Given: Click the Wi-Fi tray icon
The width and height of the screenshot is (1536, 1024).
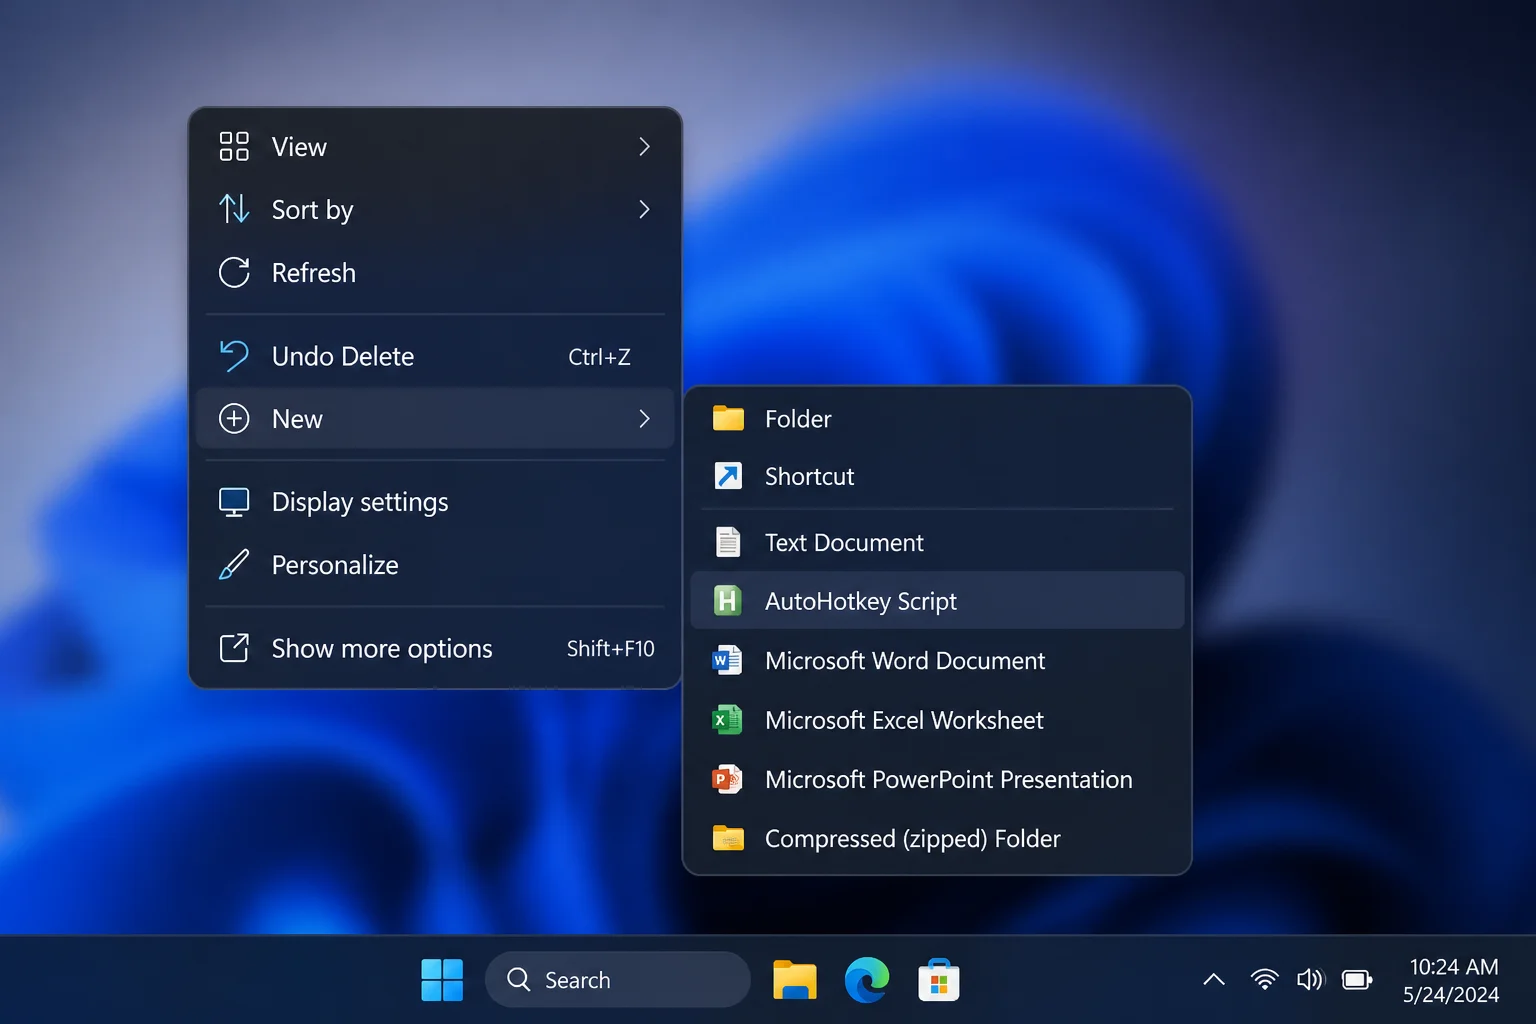Looking at the screenshot, I should 1265,979.
